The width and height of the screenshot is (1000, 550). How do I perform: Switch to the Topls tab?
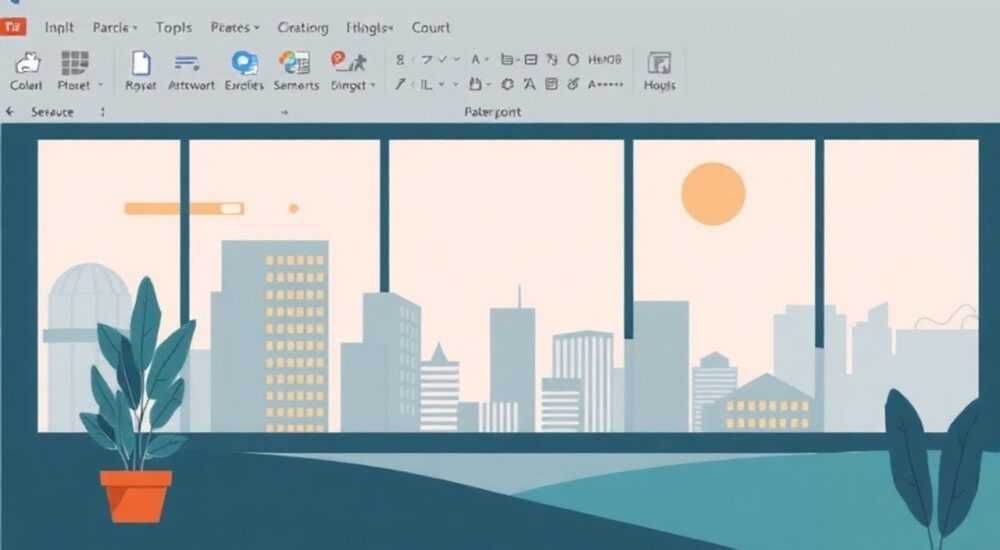(174, 27)
